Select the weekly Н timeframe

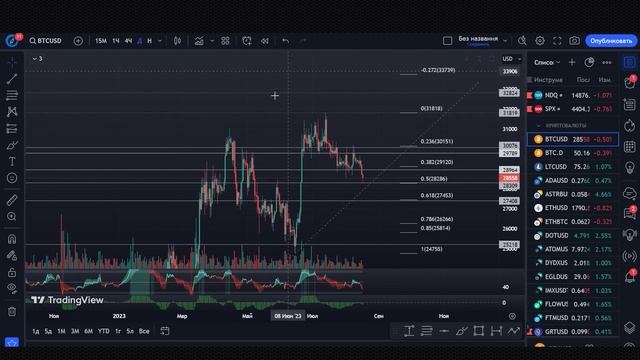click(149, 41)
